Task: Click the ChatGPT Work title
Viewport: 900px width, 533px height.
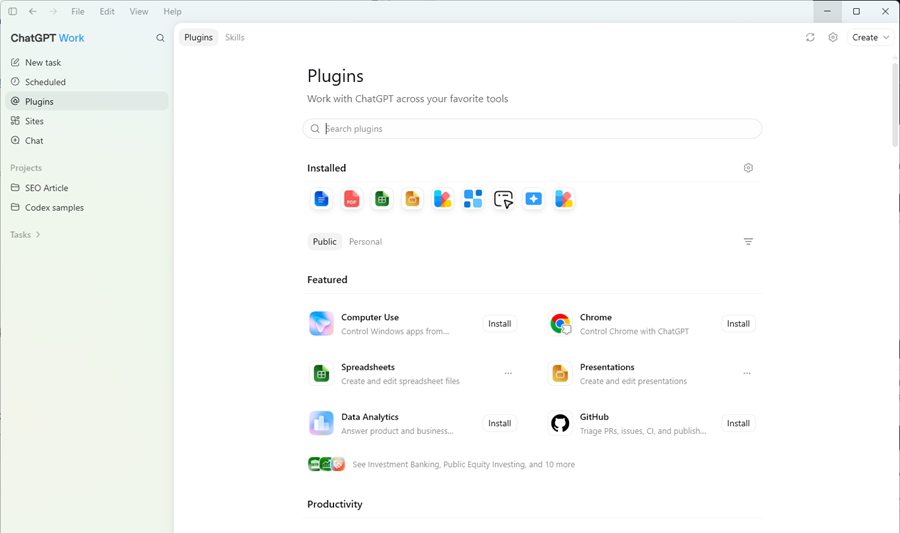Action: pyautogui.click(x=48, y=38)
